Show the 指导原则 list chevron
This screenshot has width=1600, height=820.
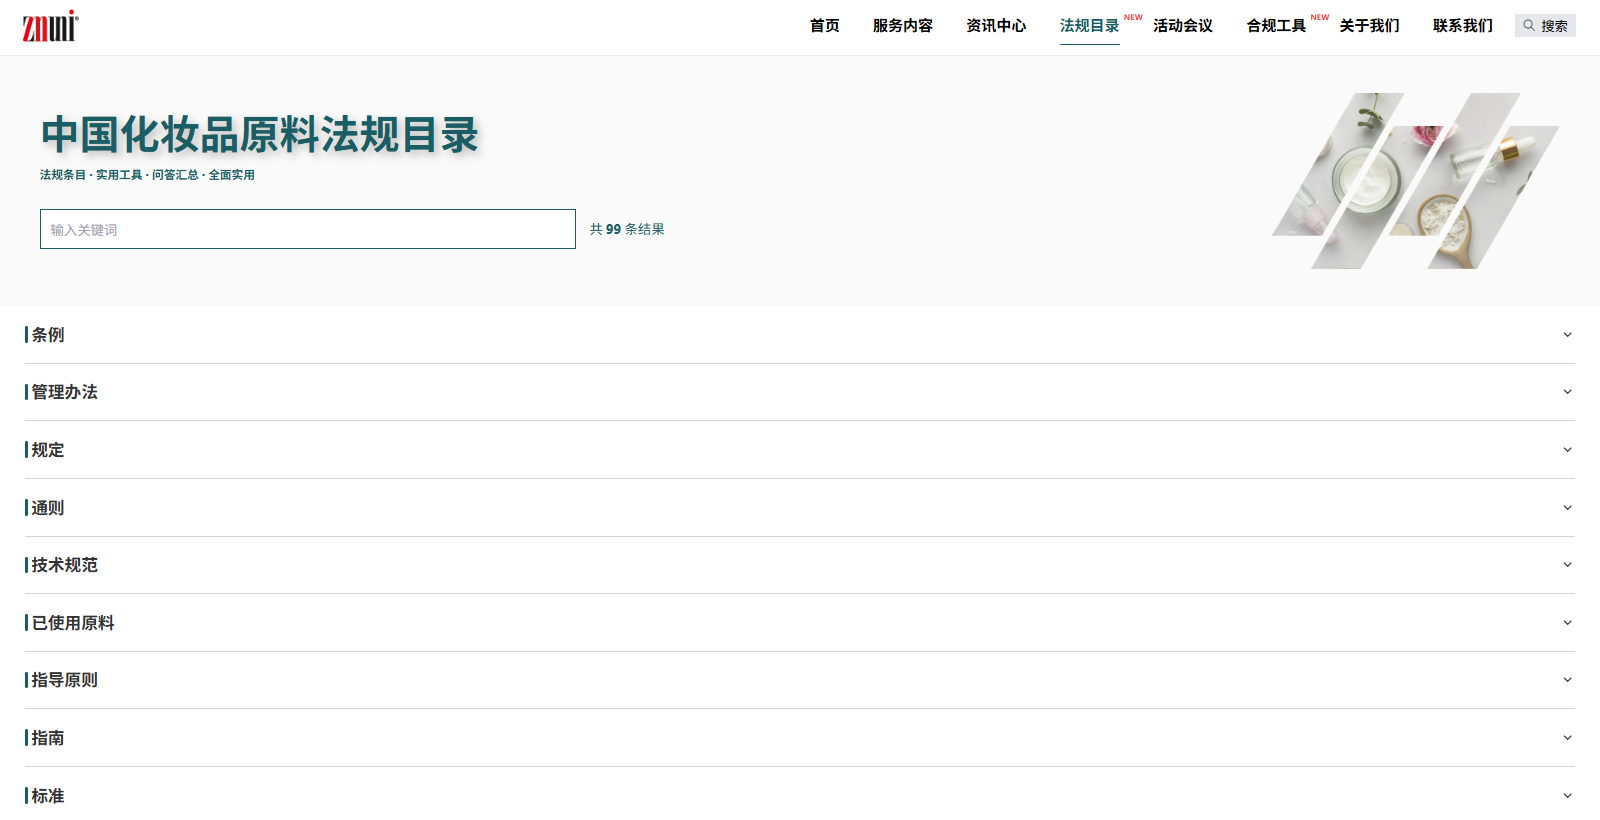click(1567, 680)
